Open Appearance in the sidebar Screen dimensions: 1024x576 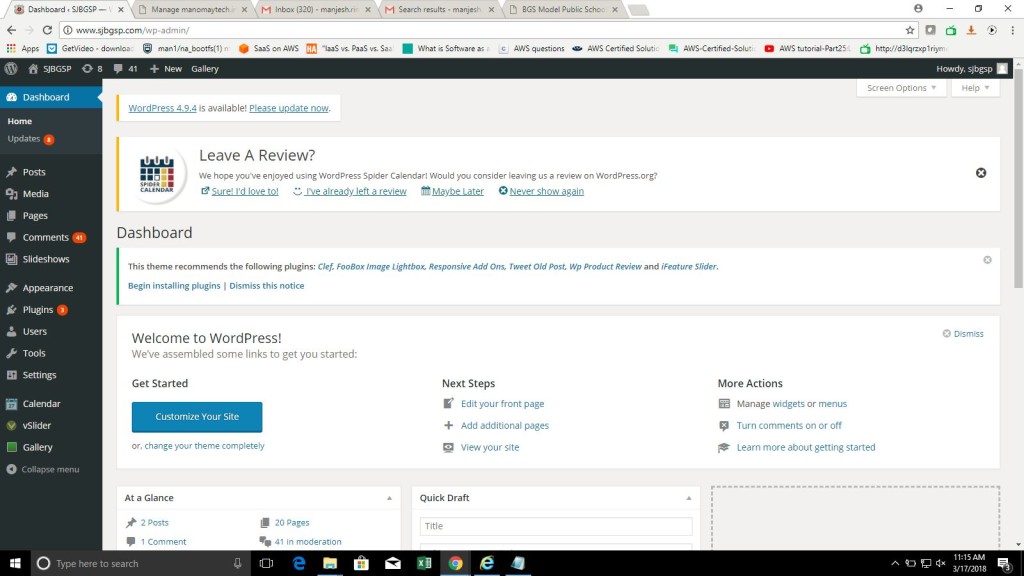(48, 288)
